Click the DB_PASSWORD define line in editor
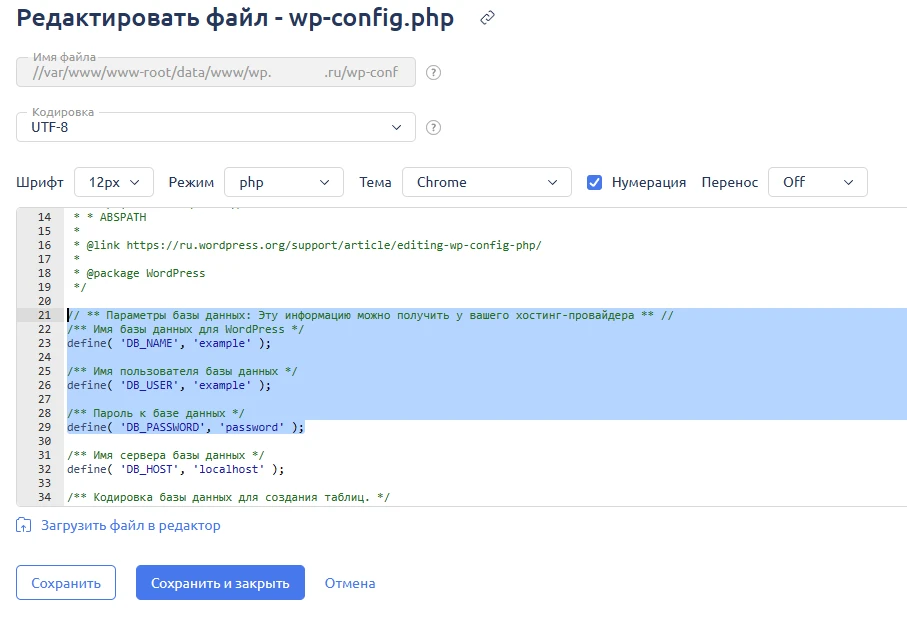907x629 pixels. (185, 427)
